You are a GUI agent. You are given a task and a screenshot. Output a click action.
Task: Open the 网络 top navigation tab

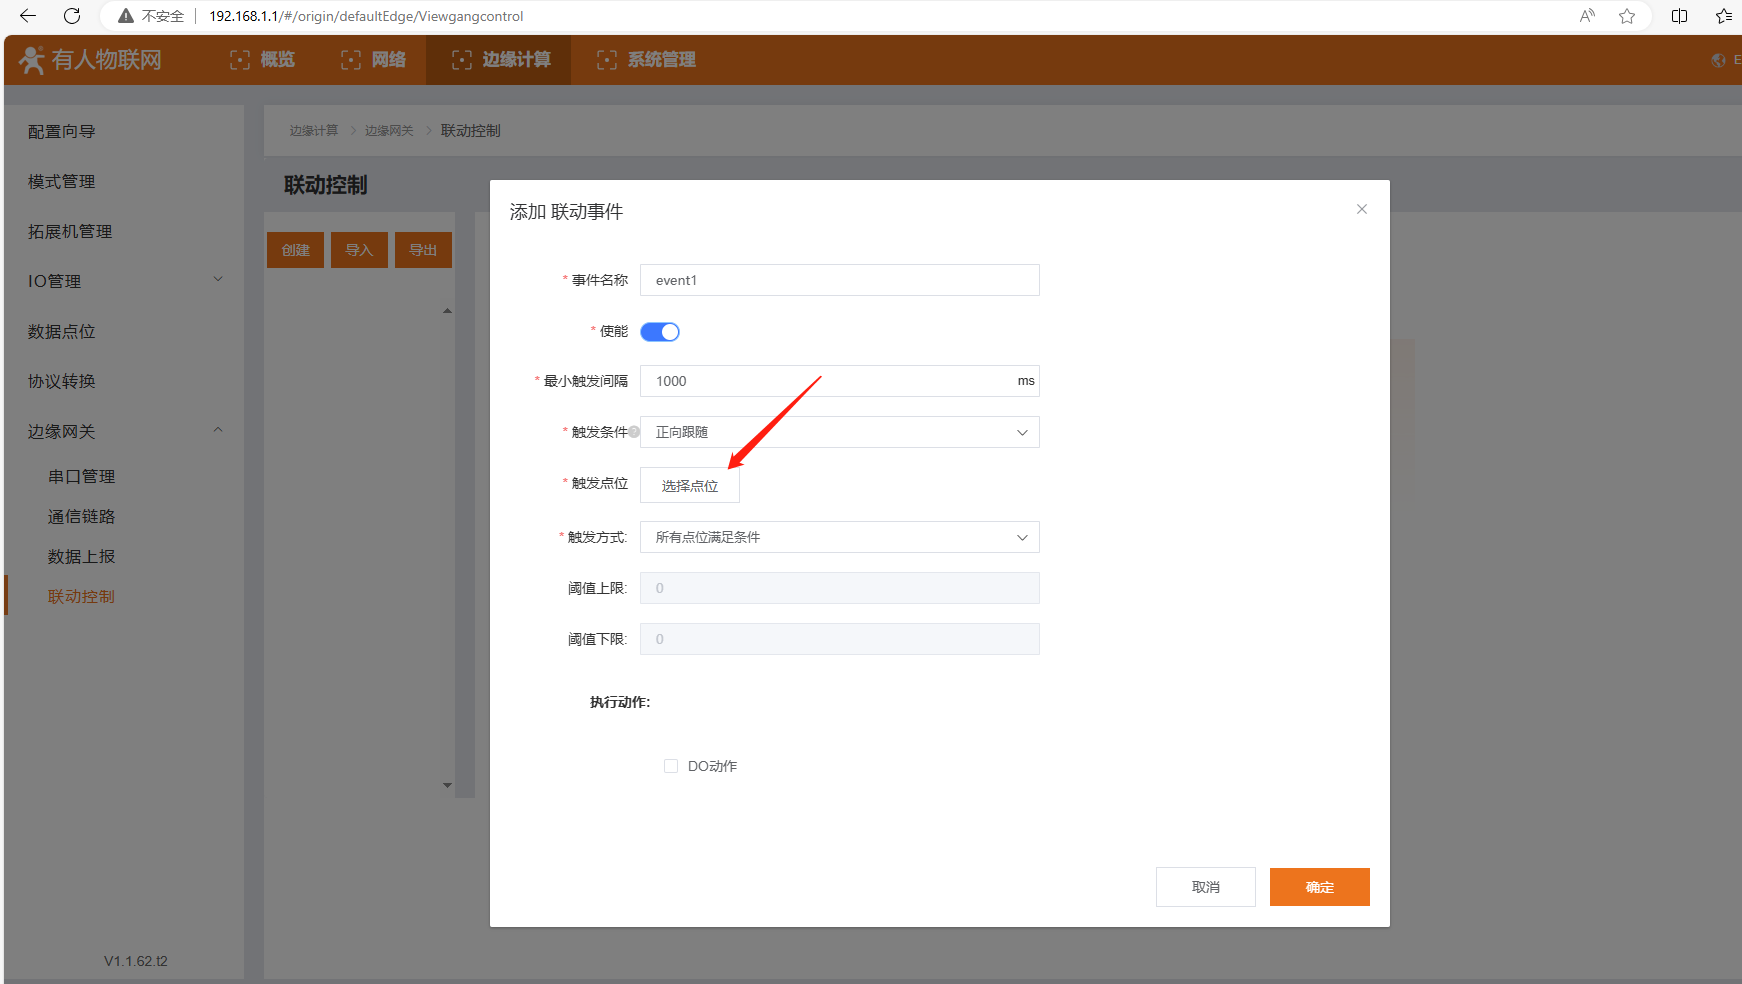coord(374,60)
